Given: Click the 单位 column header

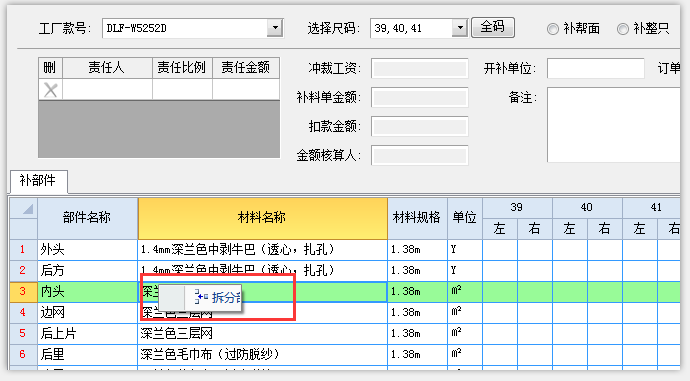Looking at the screenshot, I should 465,218.
